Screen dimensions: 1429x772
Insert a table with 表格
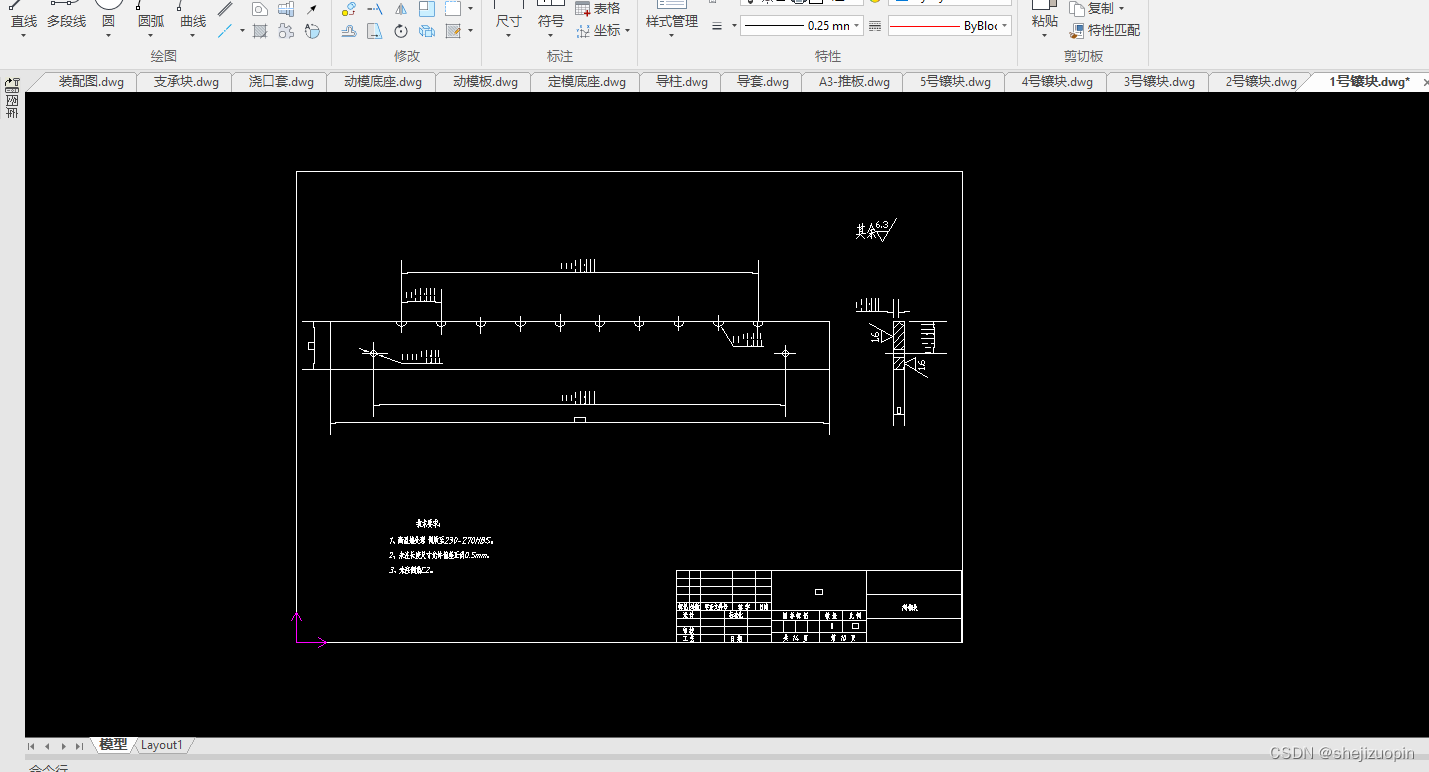tap(598, 8)
